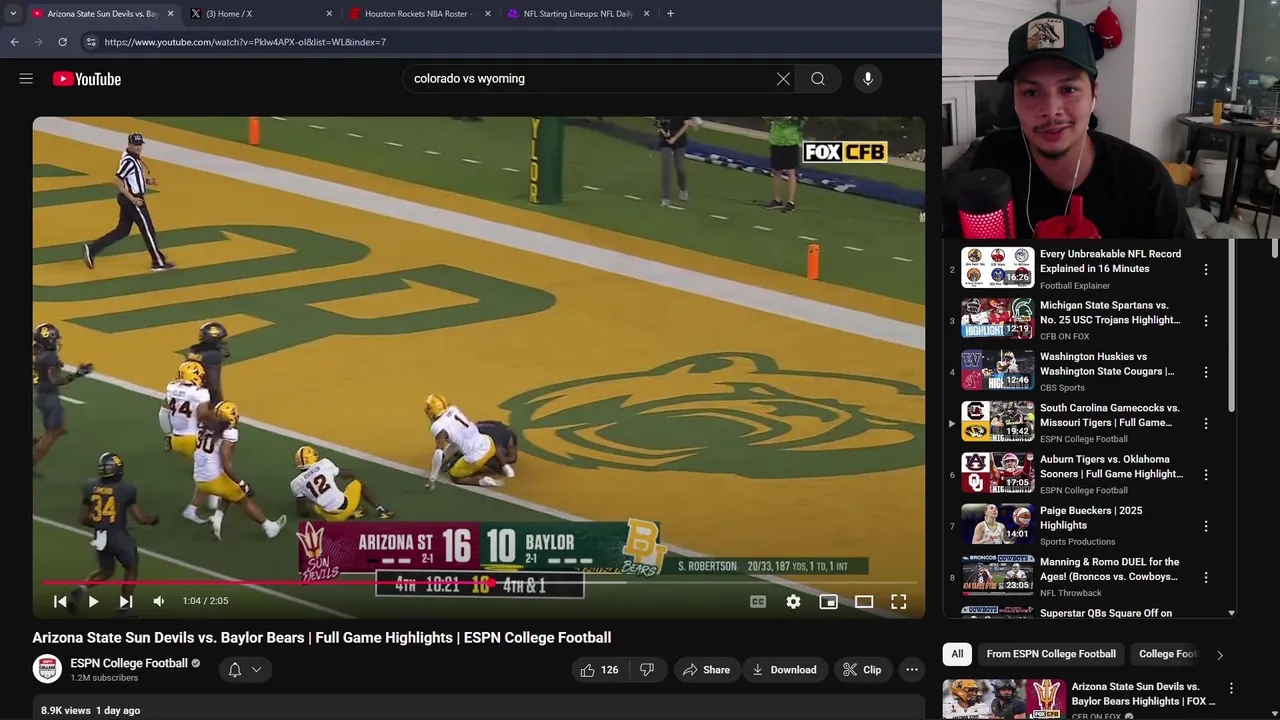Create a Clip of the video
The width and height of the screenshot is (1280, 720).
point(862,670)
